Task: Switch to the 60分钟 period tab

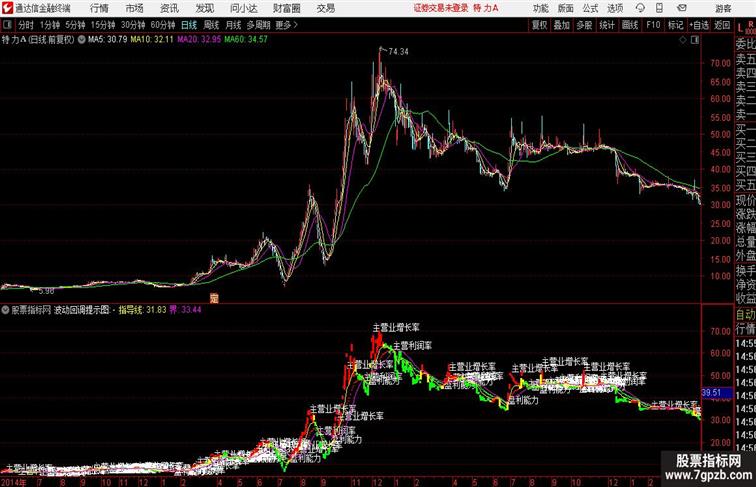Action: pyautogui.click(x=162, y=25)
